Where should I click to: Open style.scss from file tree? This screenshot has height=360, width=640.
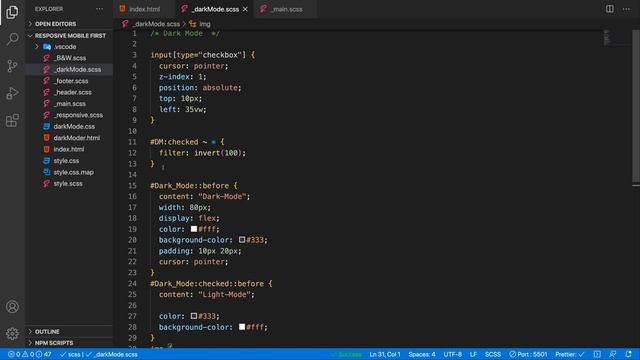(69, 184)
